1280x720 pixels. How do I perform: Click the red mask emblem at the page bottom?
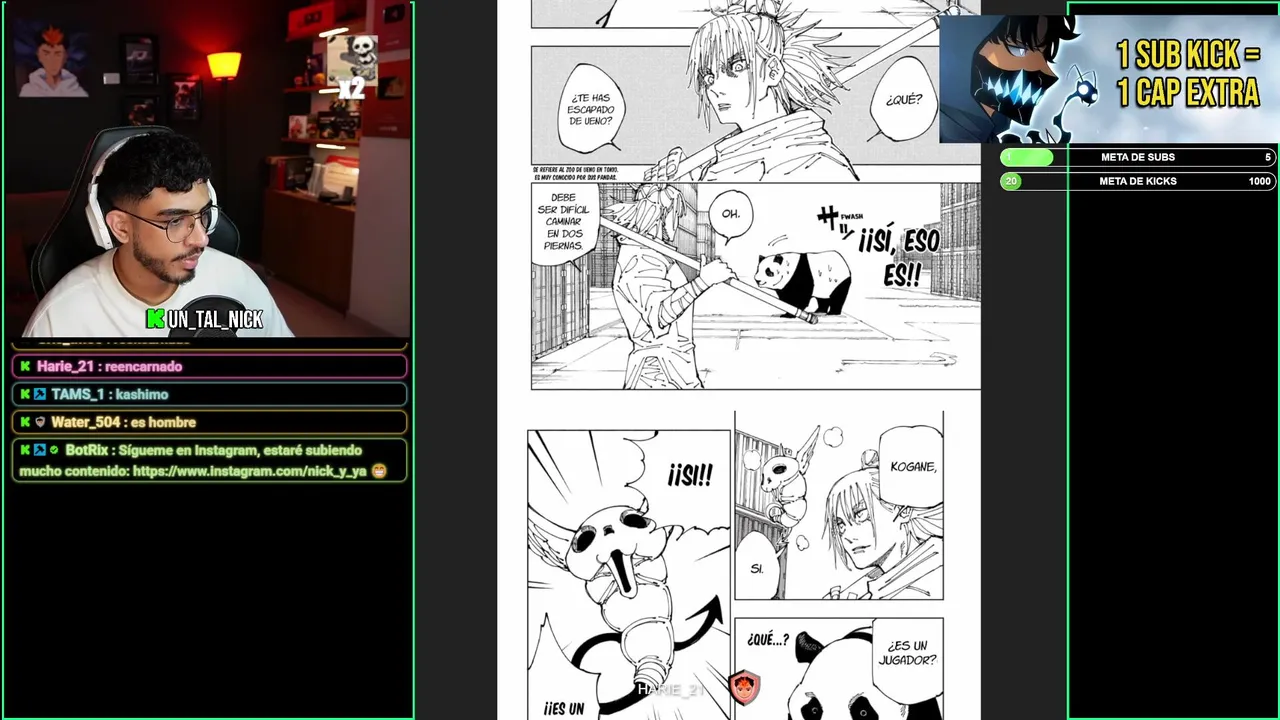pos(745,687)
